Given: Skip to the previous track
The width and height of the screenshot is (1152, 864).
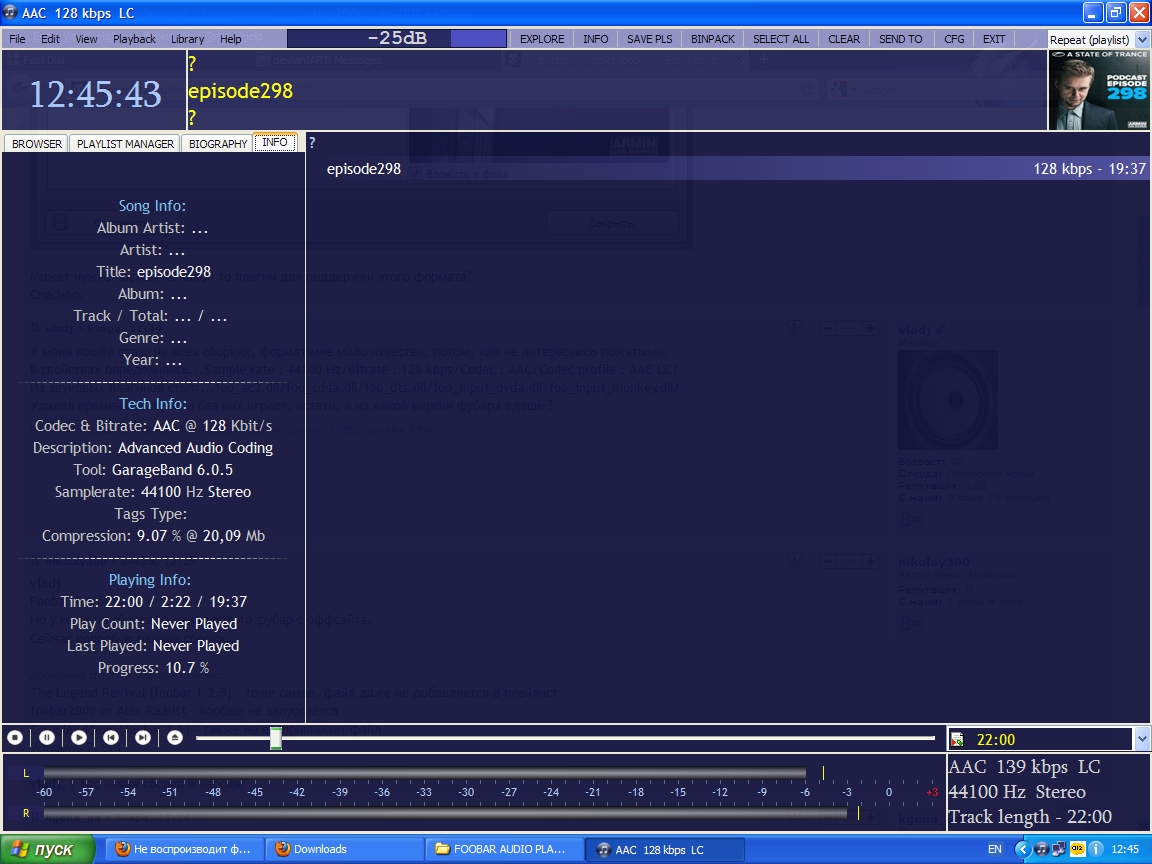Looking at the screenshot, I should (x=111, y=738).
